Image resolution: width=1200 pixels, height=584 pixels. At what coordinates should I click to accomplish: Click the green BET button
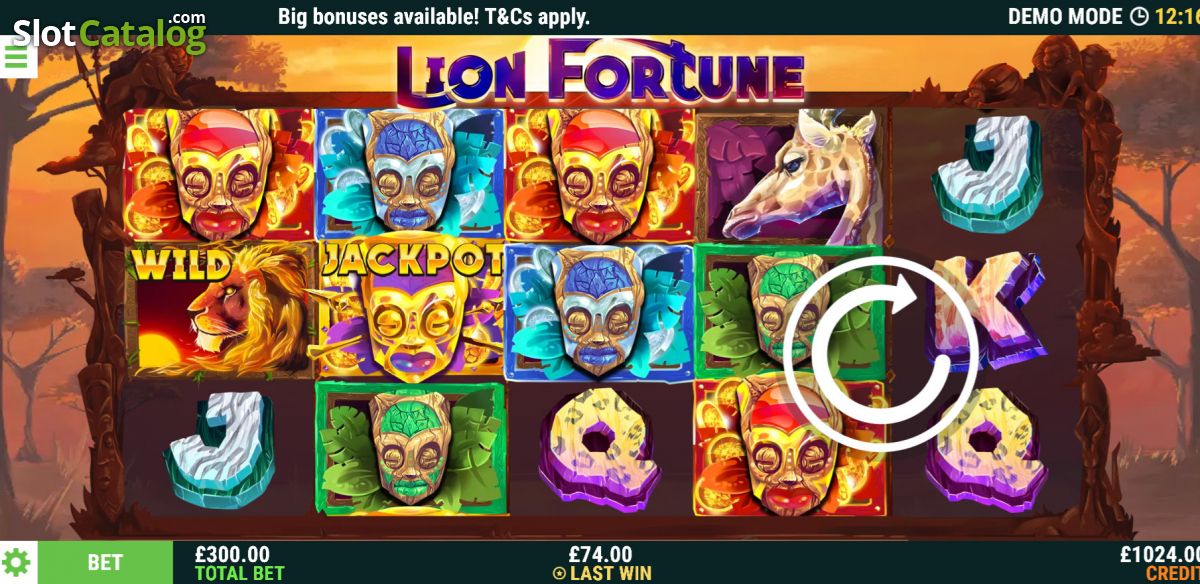[x=105, y=563]
